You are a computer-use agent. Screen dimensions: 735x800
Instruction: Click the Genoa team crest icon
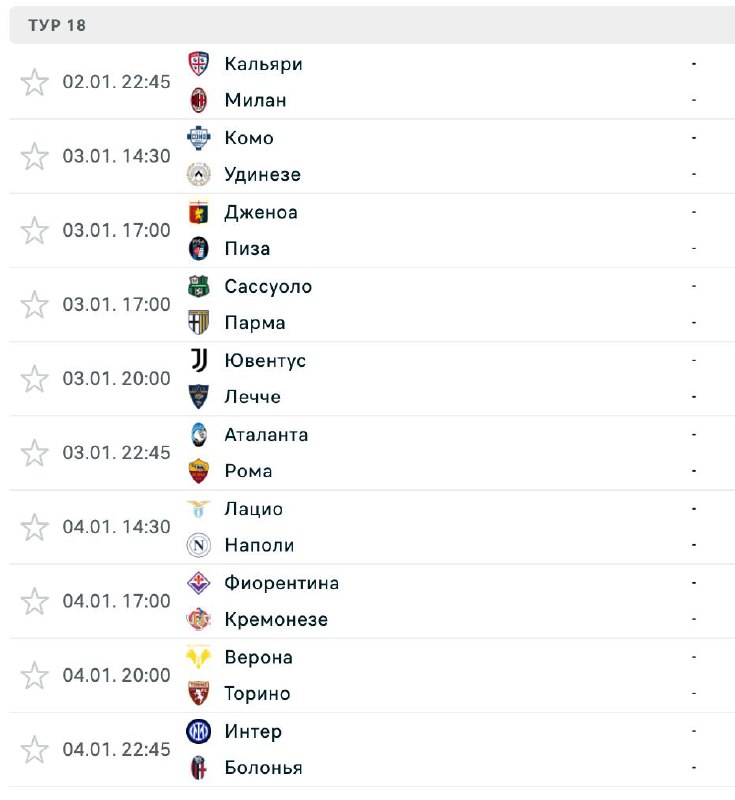pyautogui.click(x=199, y=212)
